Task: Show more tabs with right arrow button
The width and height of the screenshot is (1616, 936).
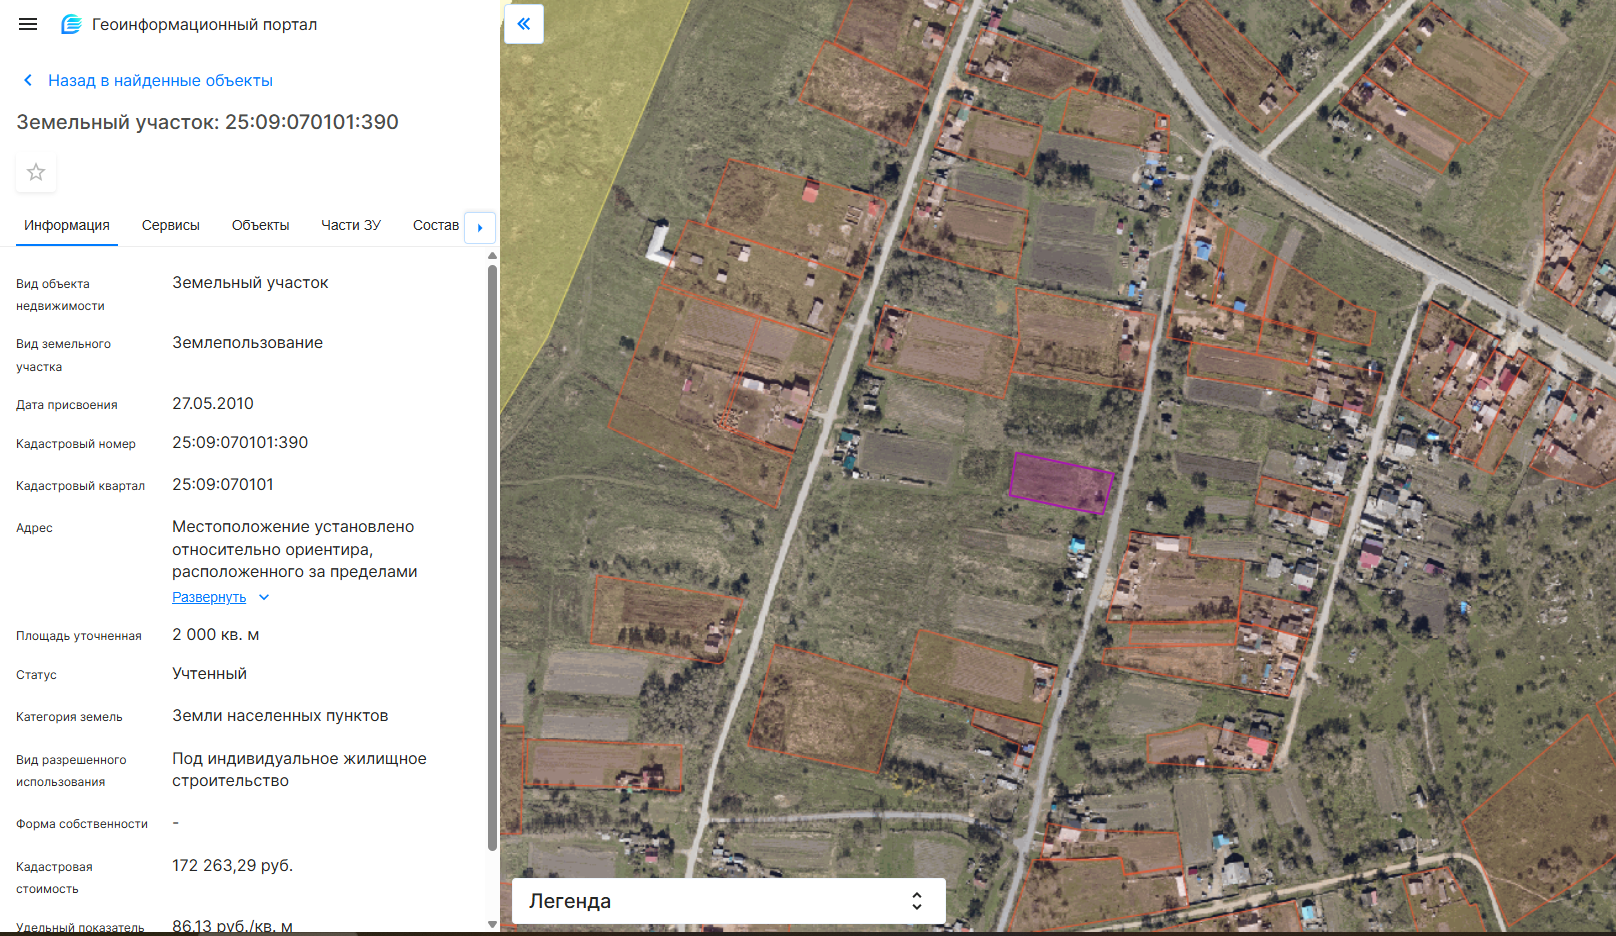Action: coord(480,227)
